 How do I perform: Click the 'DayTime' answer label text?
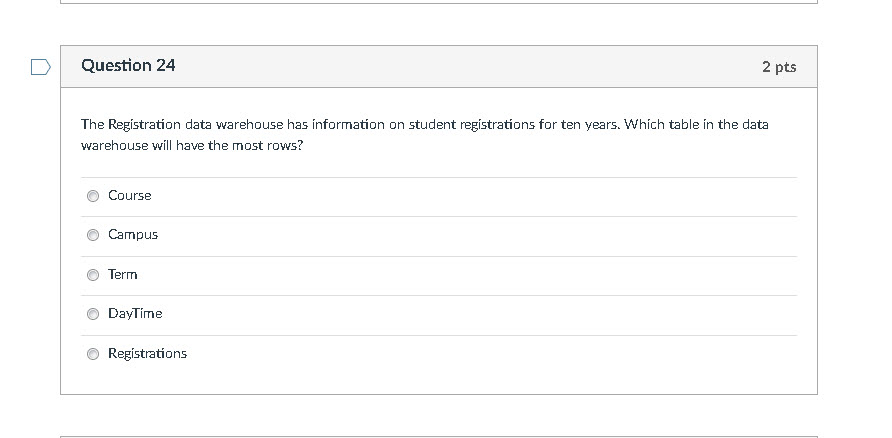coord(135,314)
